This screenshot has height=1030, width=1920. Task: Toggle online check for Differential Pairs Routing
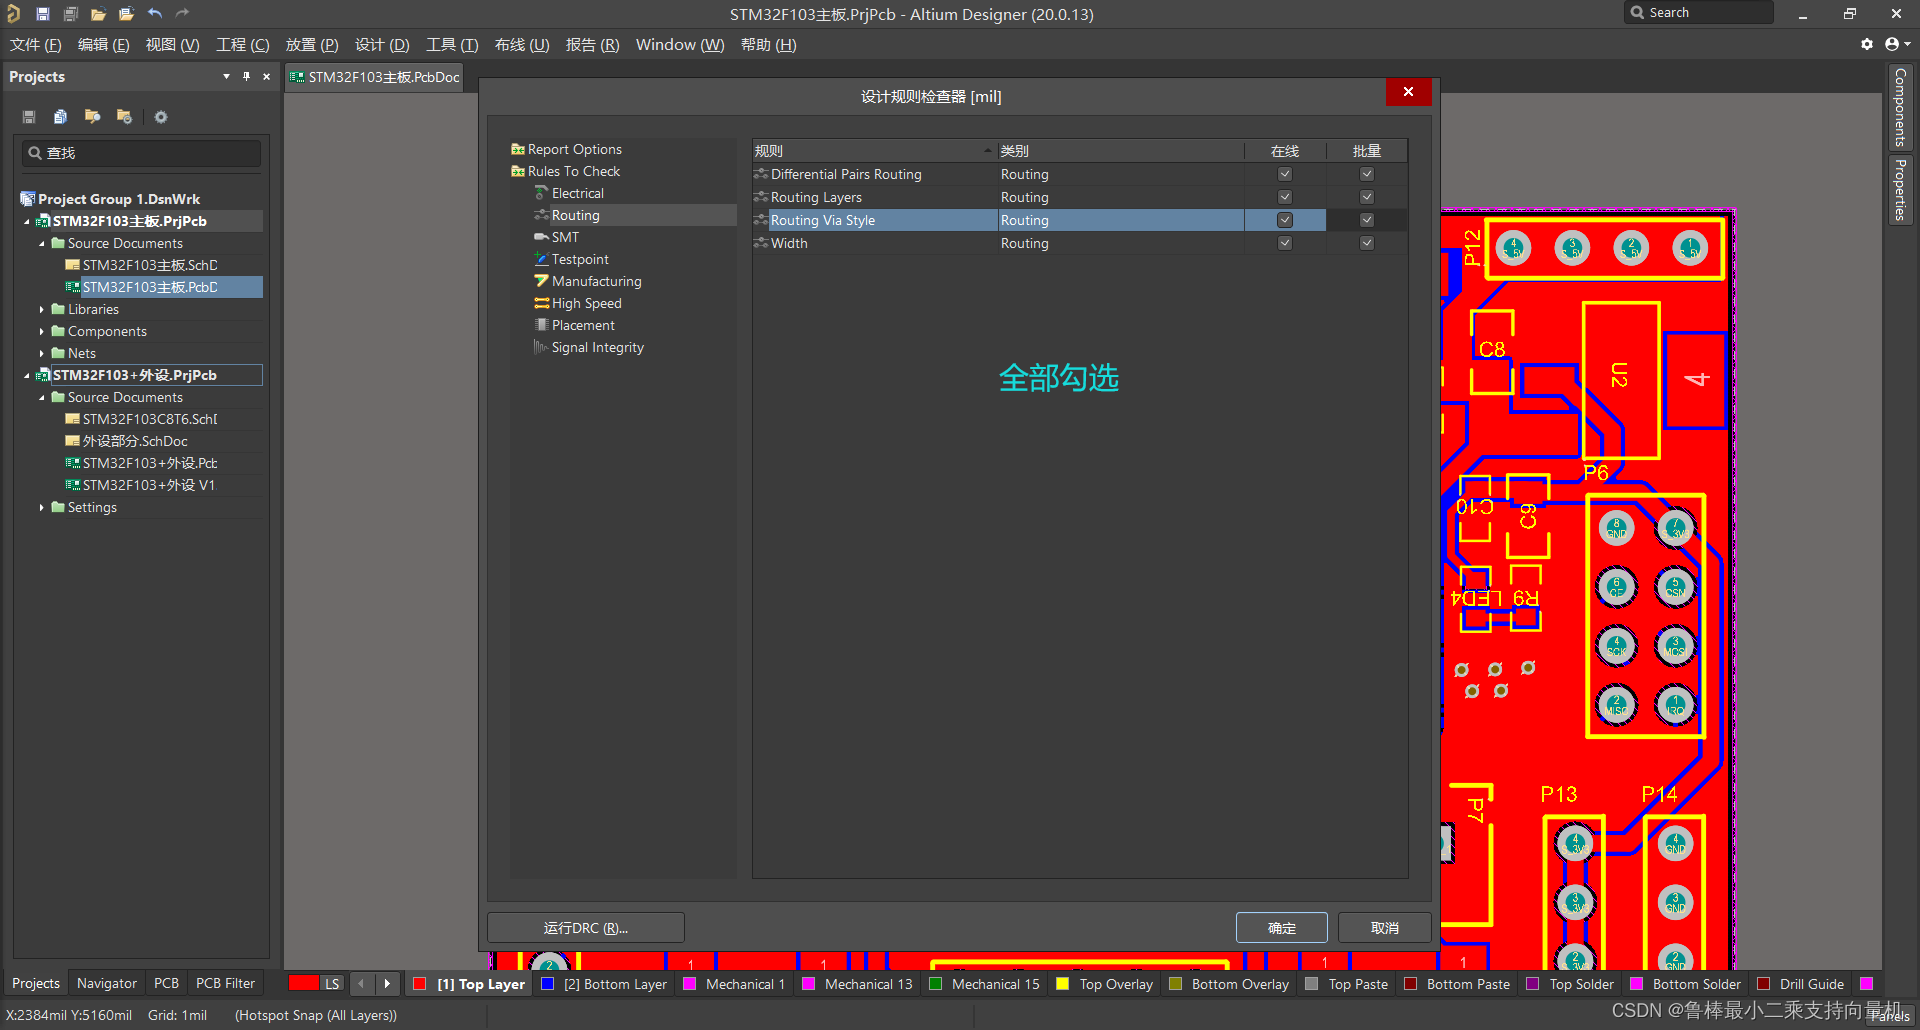pos(1285,174)
